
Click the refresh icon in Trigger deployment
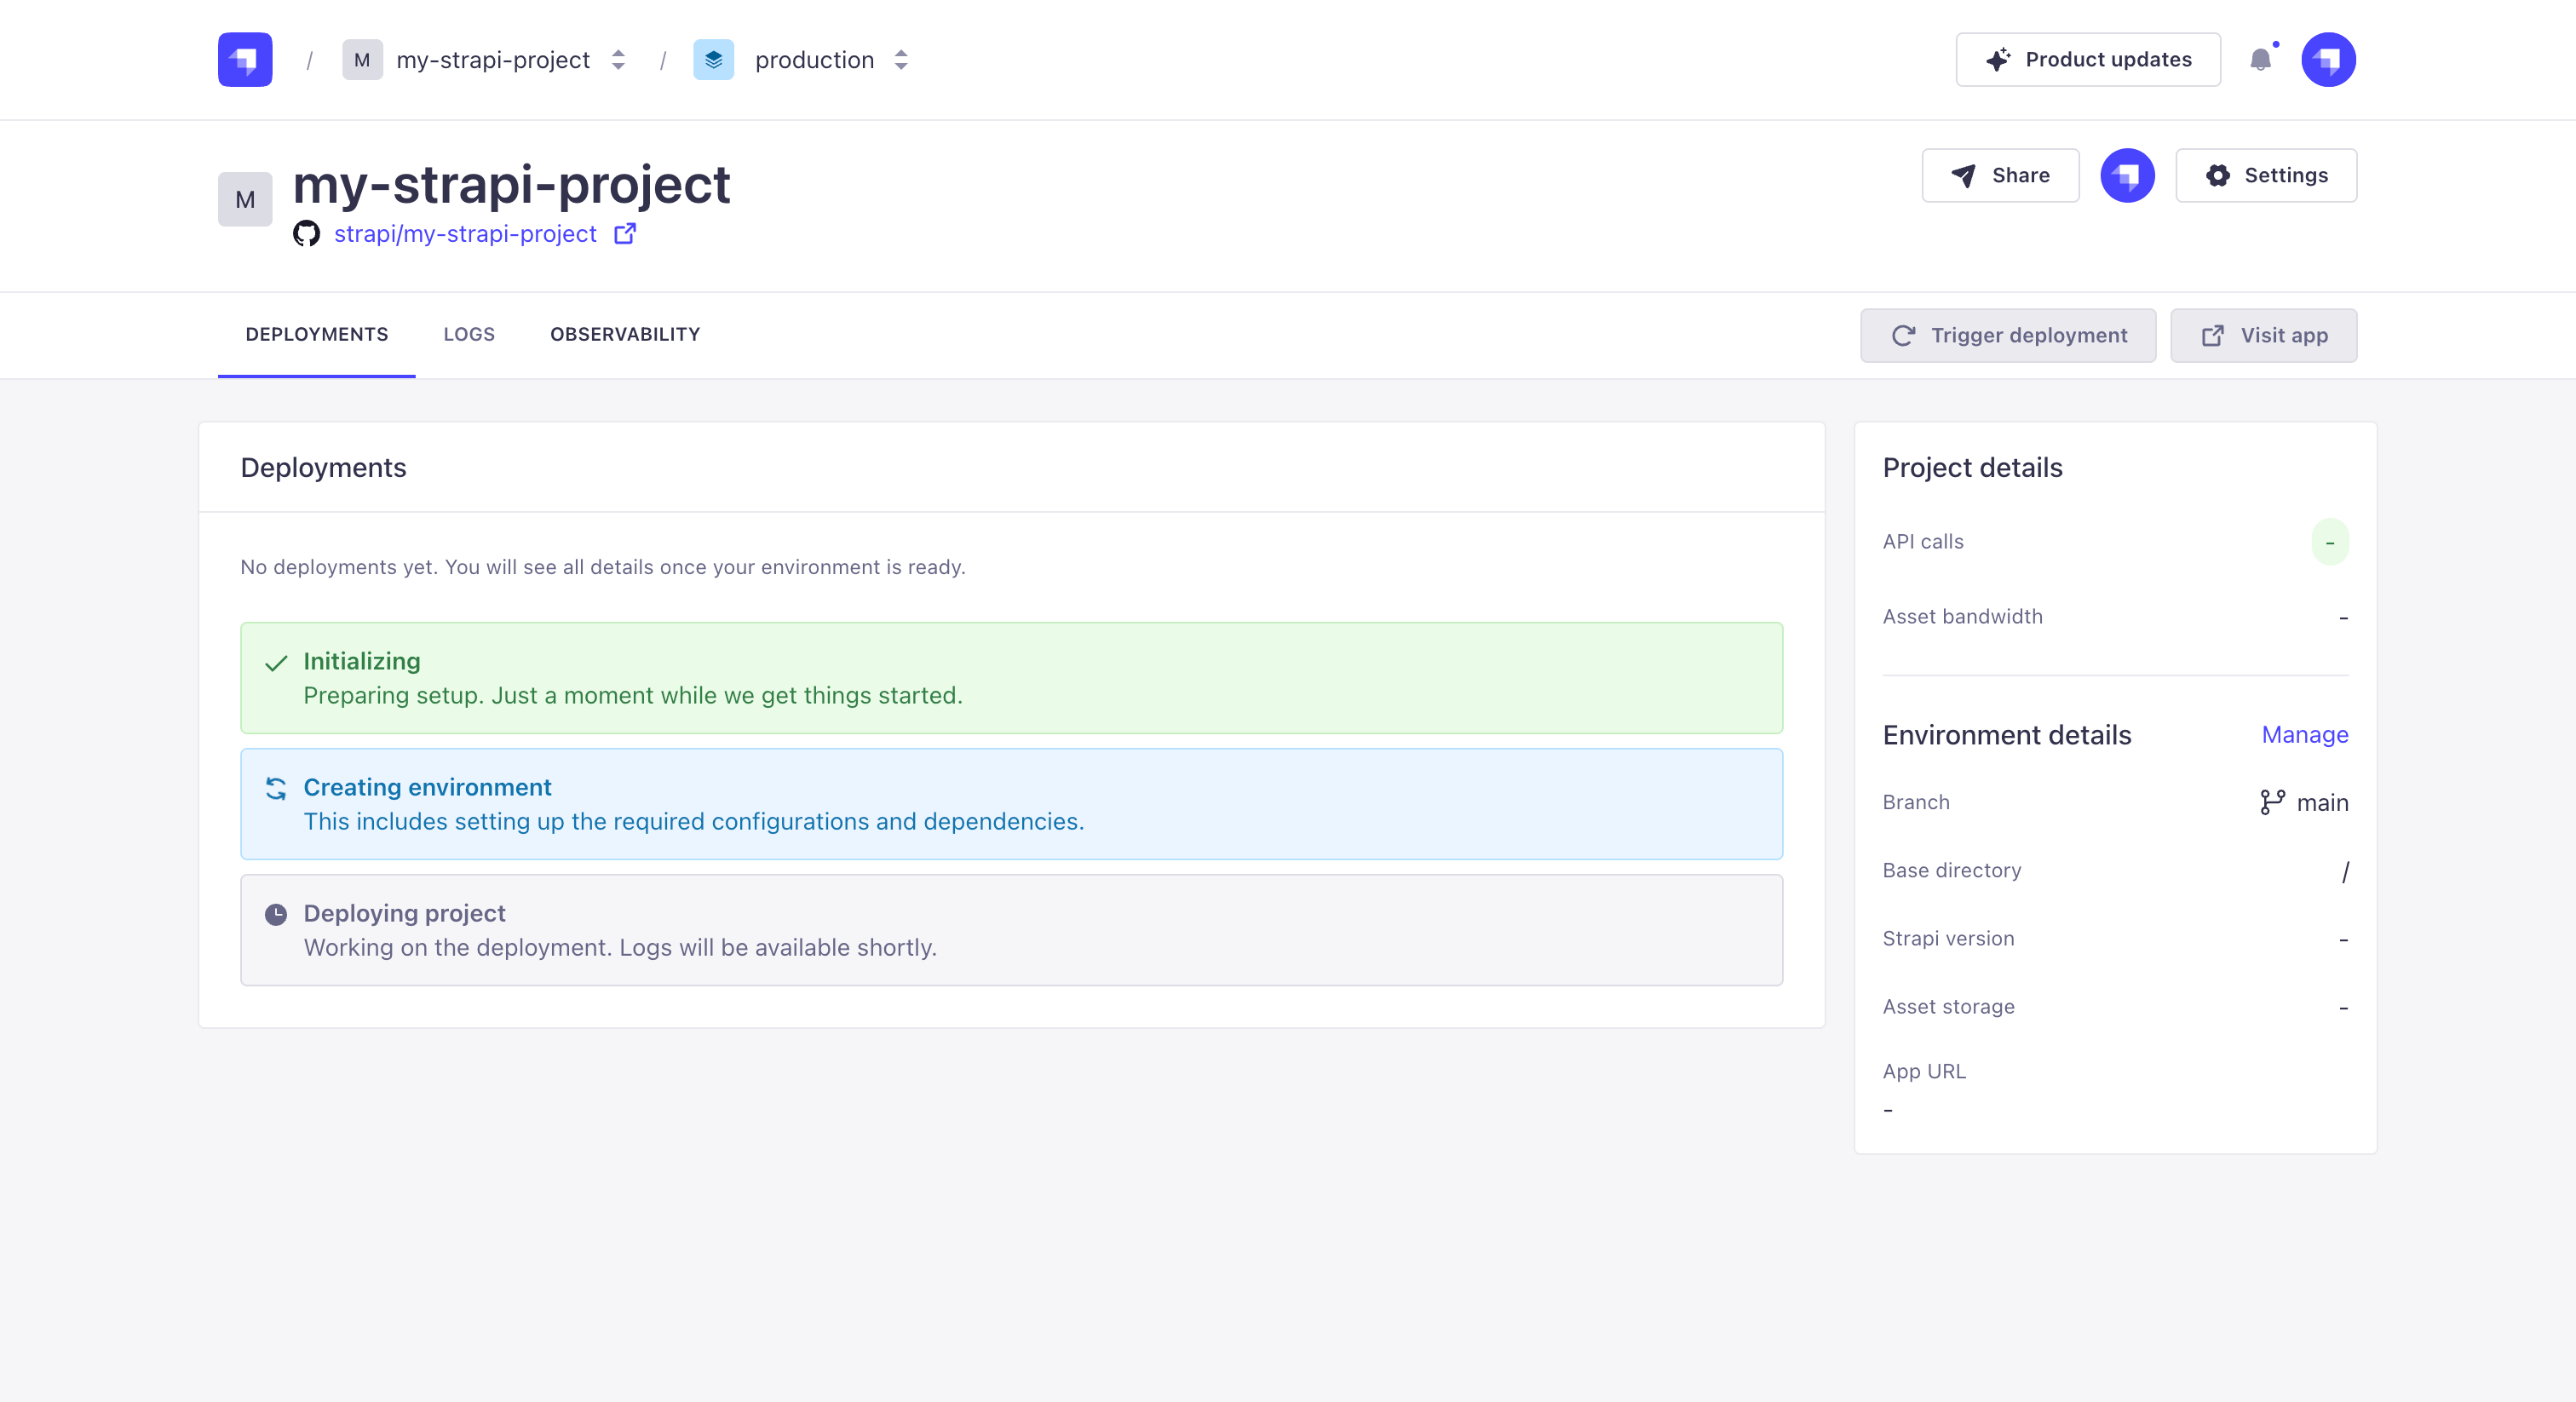(x=1903, y=336)
